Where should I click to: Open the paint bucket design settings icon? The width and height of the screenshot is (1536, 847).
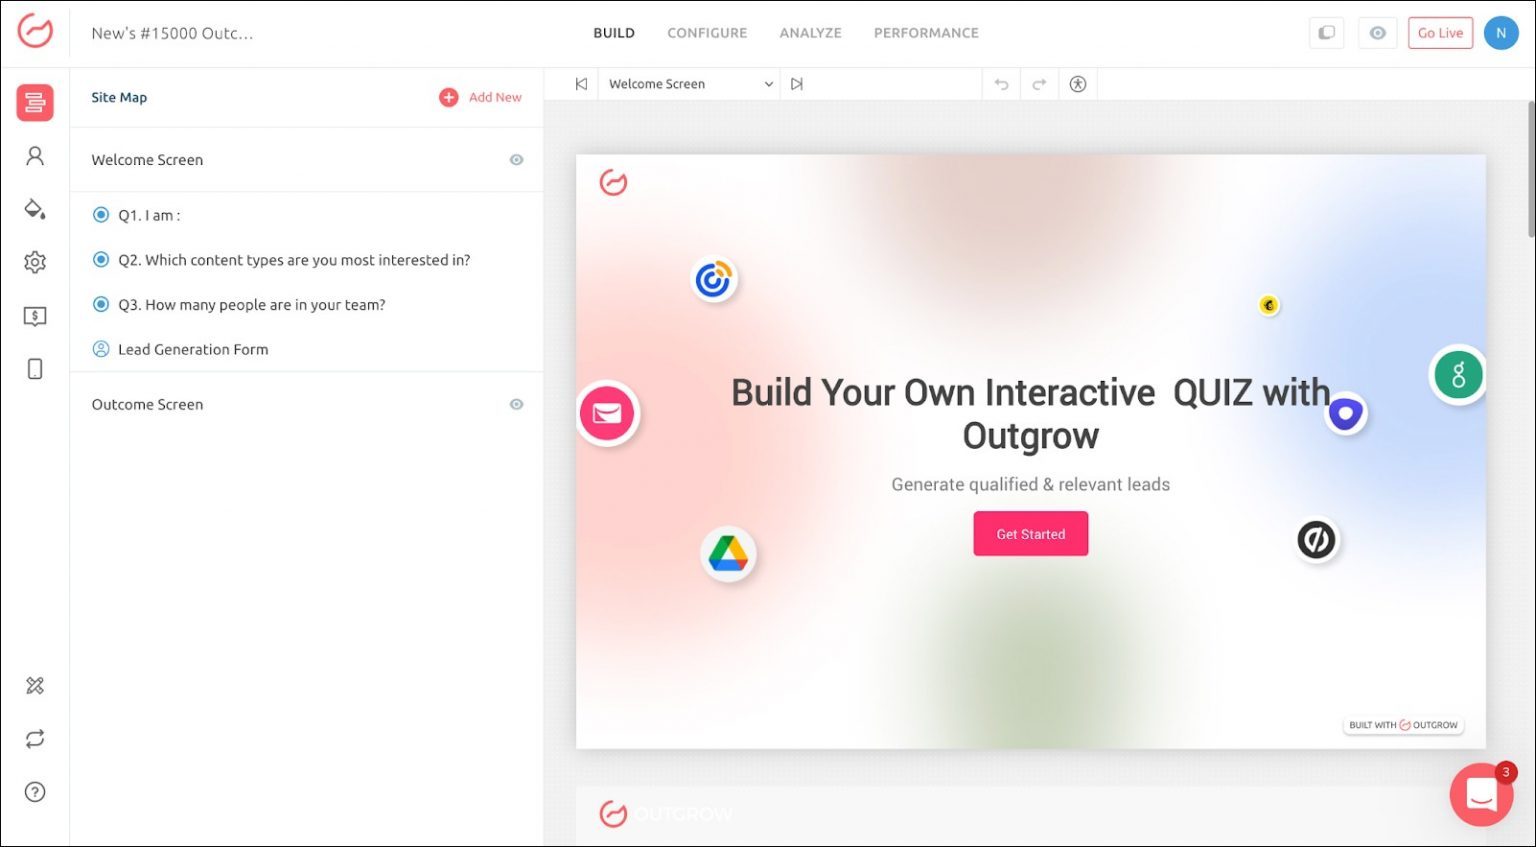pos(35,209)
